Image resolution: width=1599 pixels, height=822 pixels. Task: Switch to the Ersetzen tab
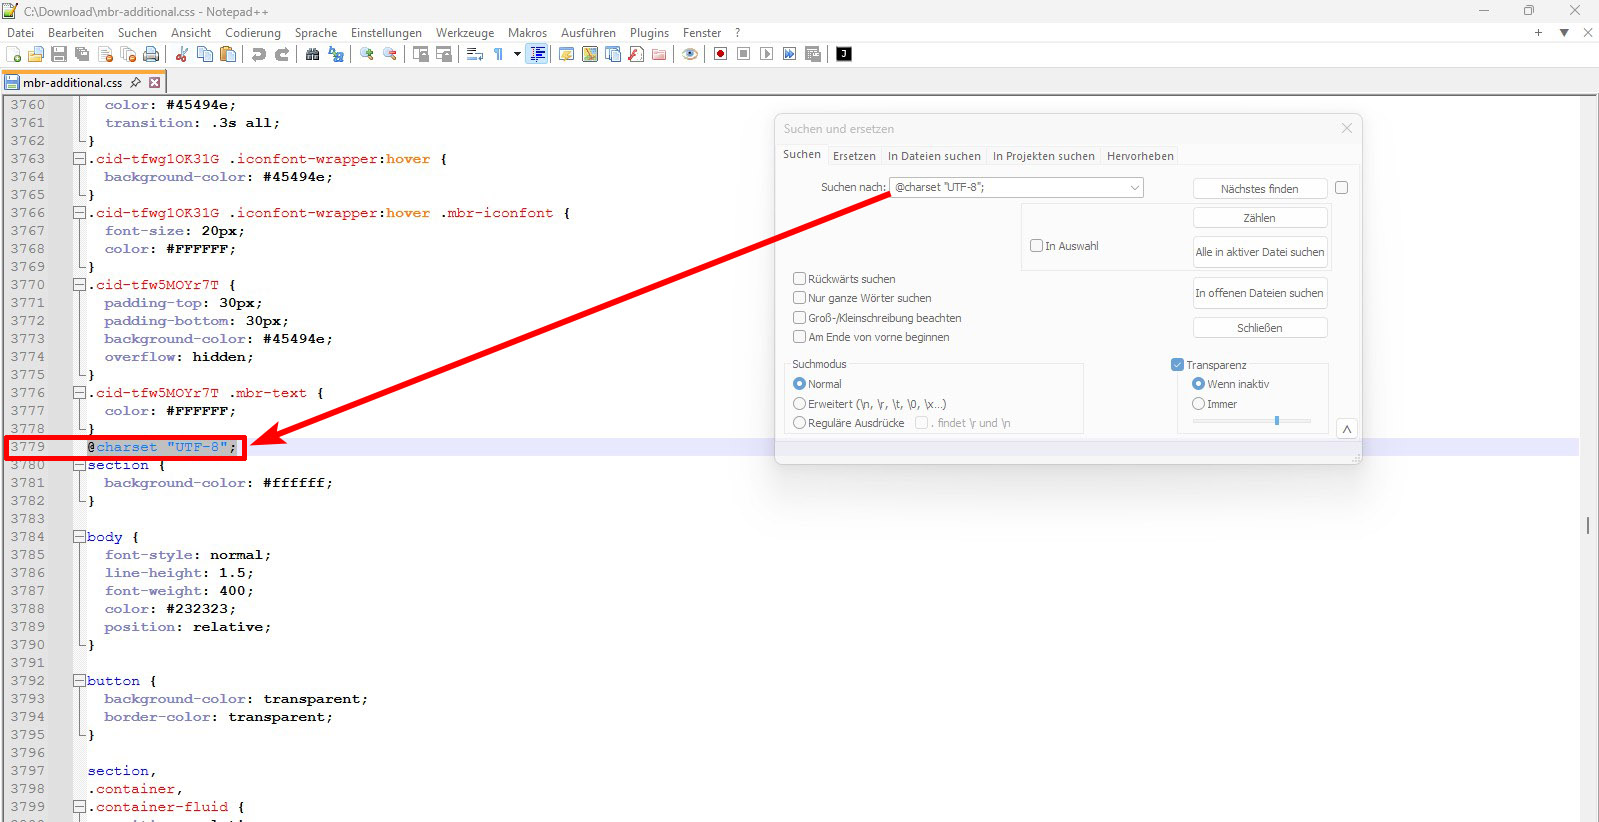coord(854,156)
